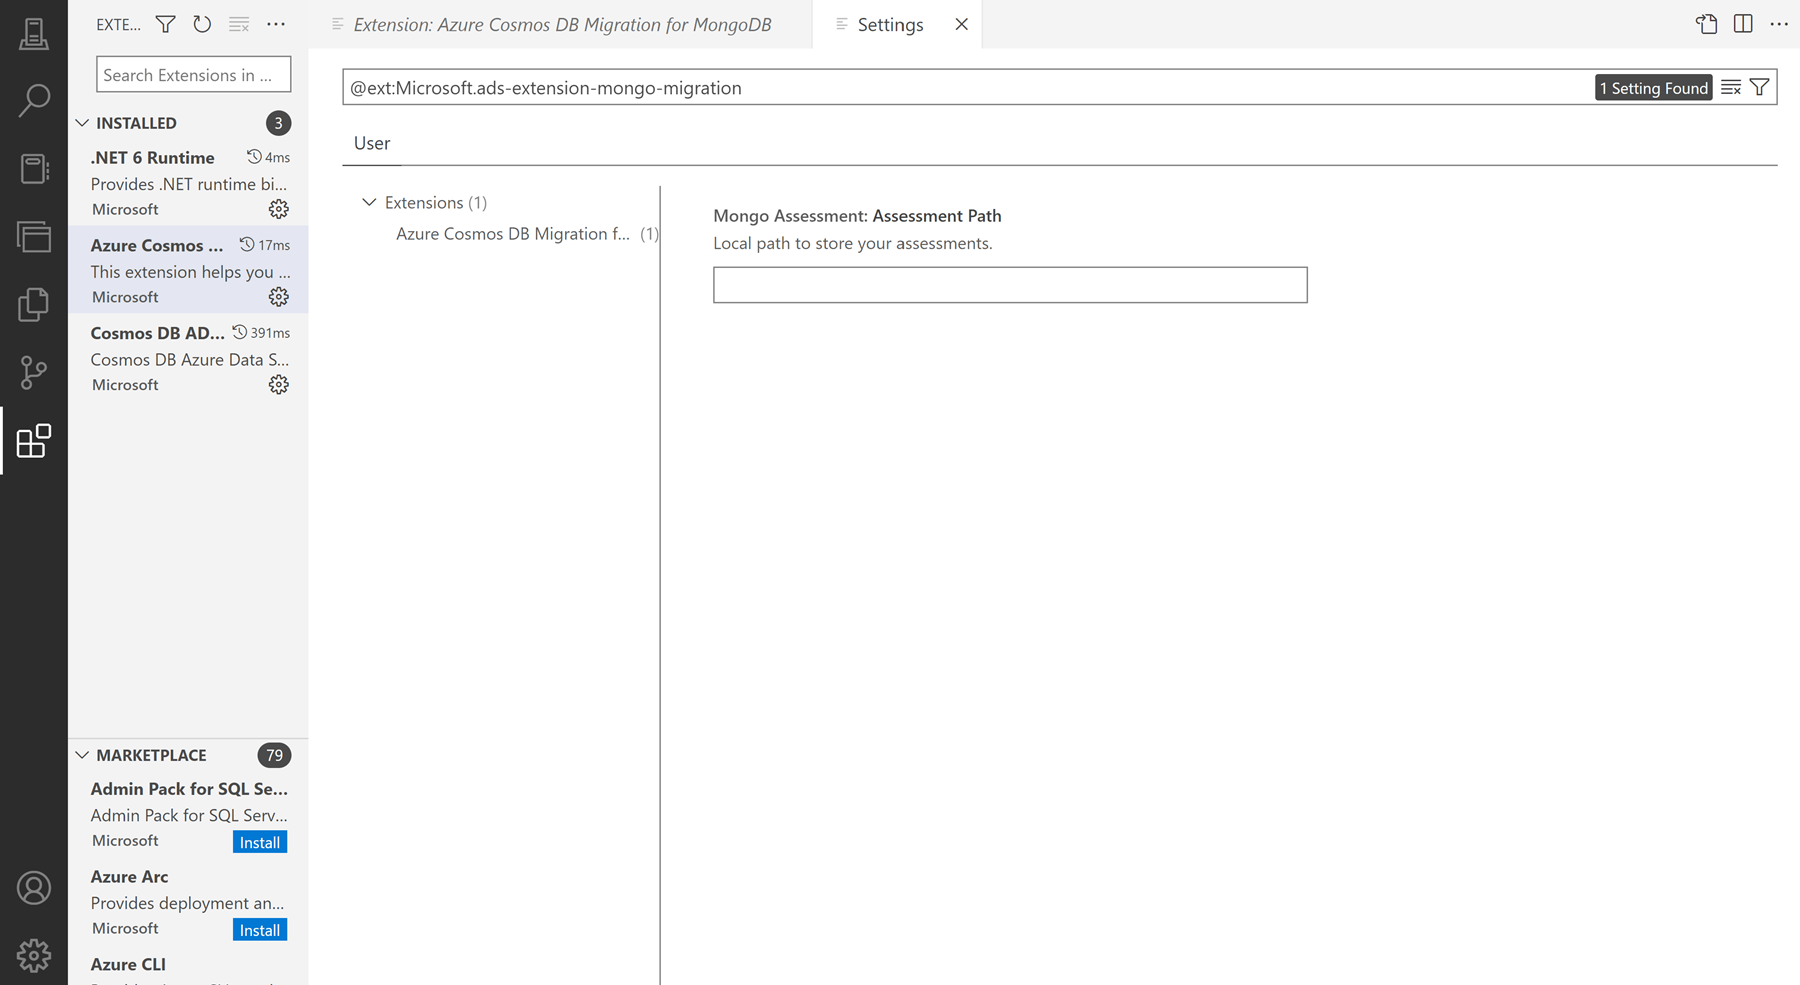Screen dimensions: 1800x985
Task: Click 'Local path to store your assessments.' description
Action: pyautogui.click(x=853, y=244)
